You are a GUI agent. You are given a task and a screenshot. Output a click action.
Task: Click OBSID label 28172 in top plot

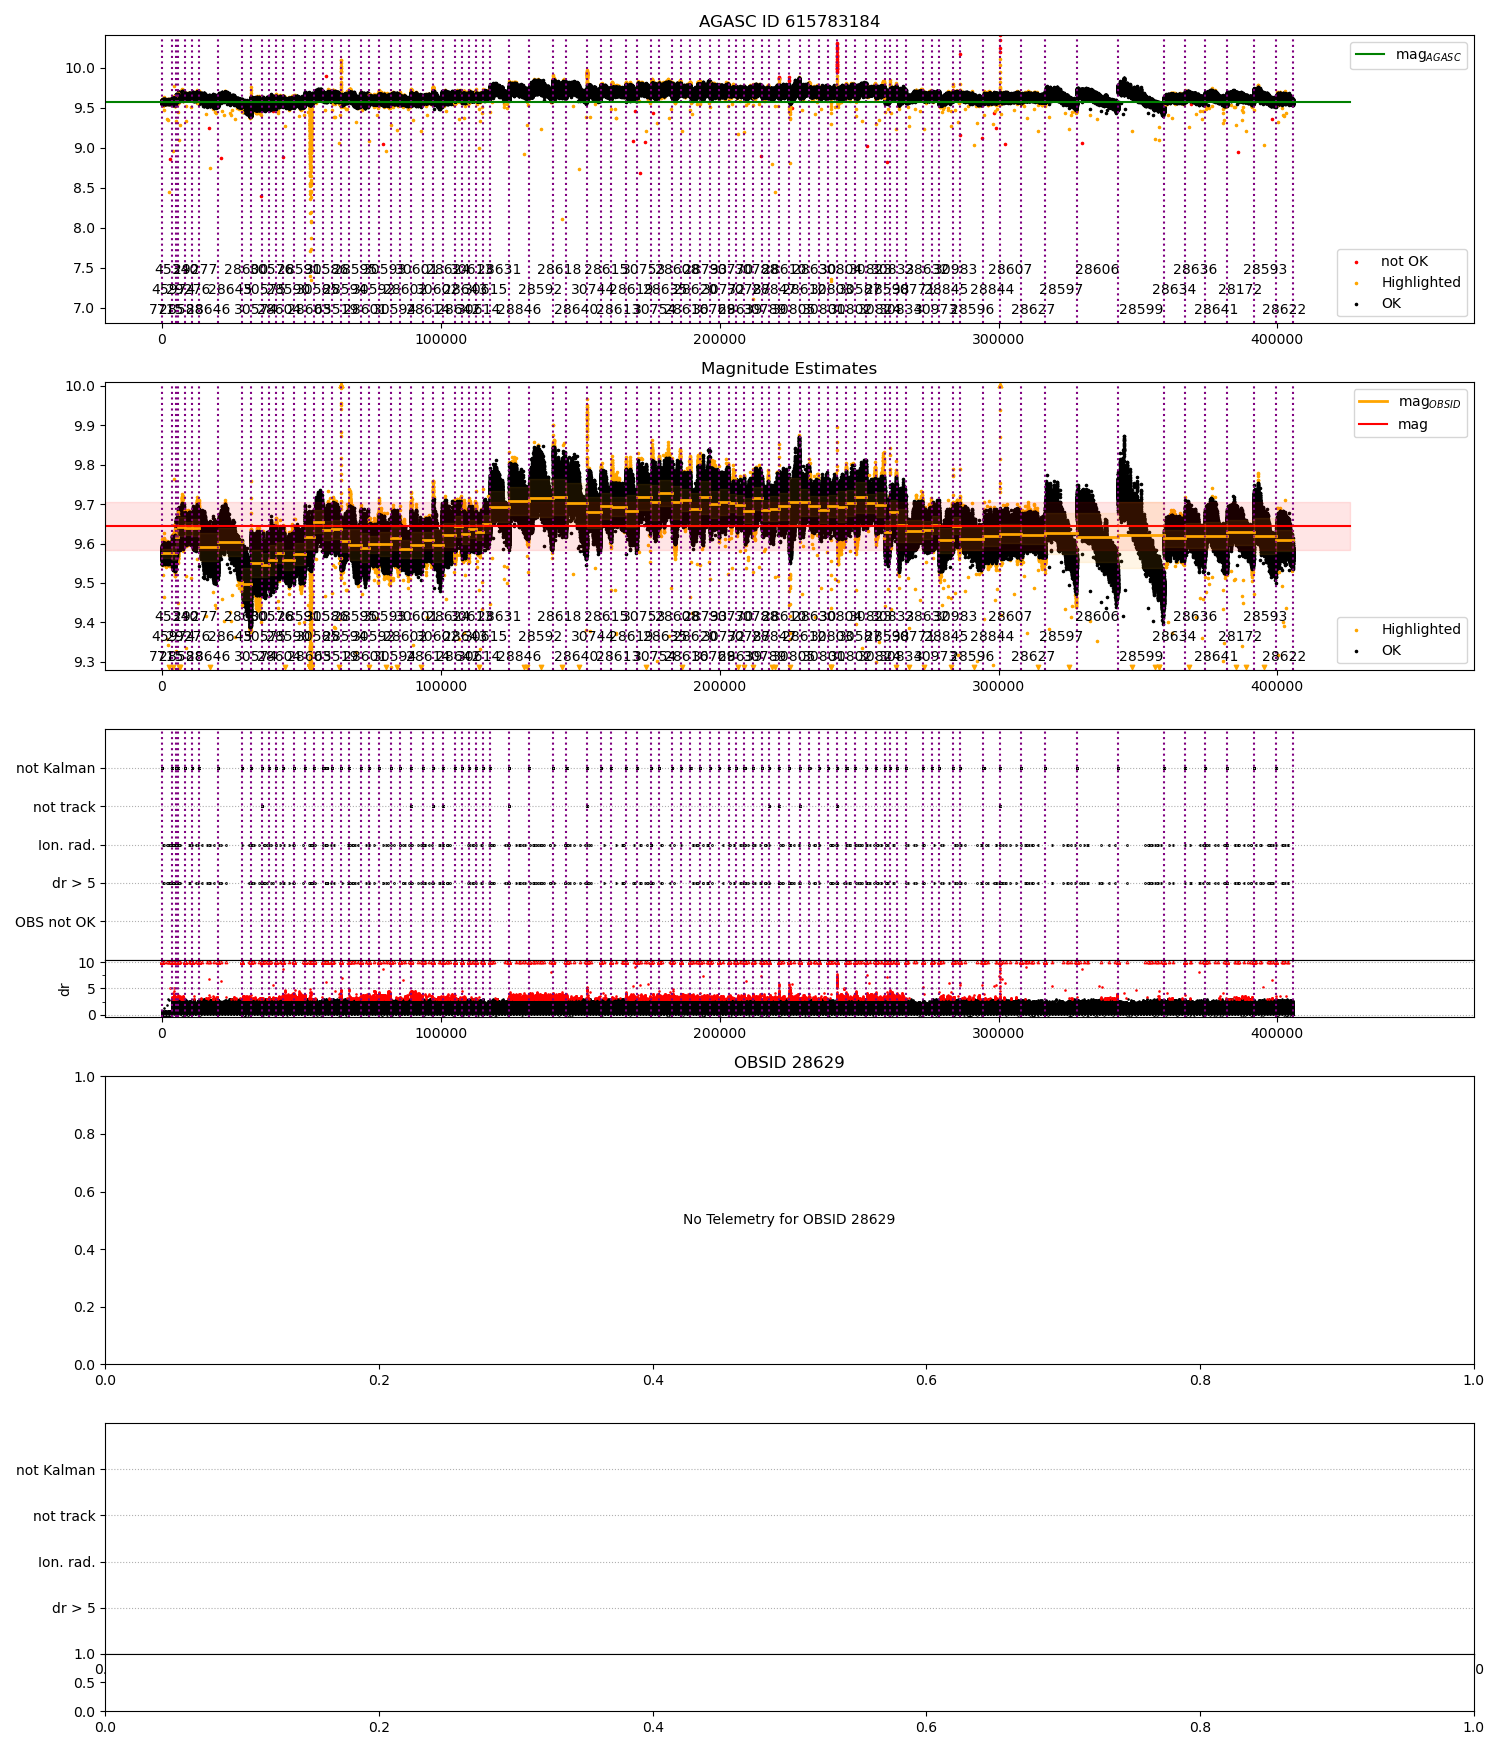(x=1240, y=290)
